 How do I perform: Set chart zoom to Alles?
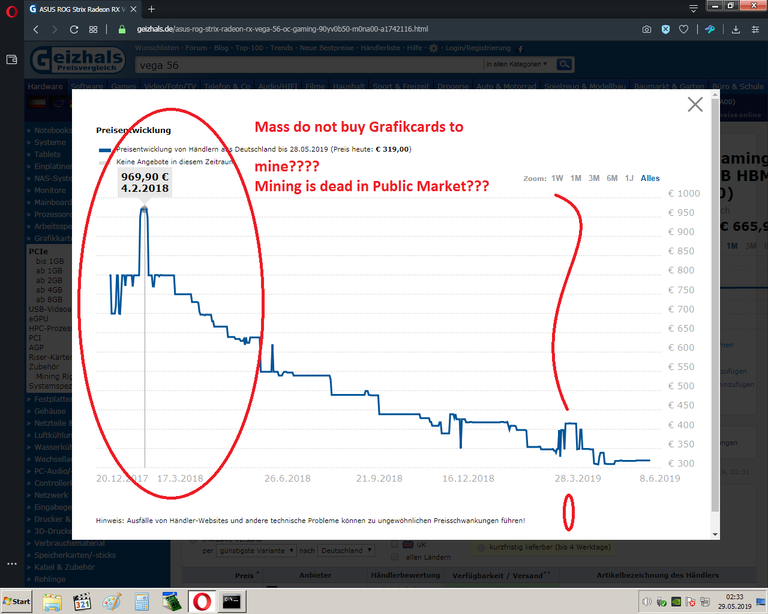click(x=650, y=178)
